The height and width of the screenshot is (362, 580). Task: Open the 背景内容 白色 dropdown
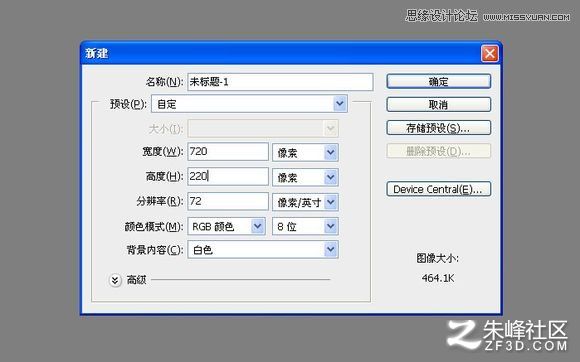[x=263, y=250]
